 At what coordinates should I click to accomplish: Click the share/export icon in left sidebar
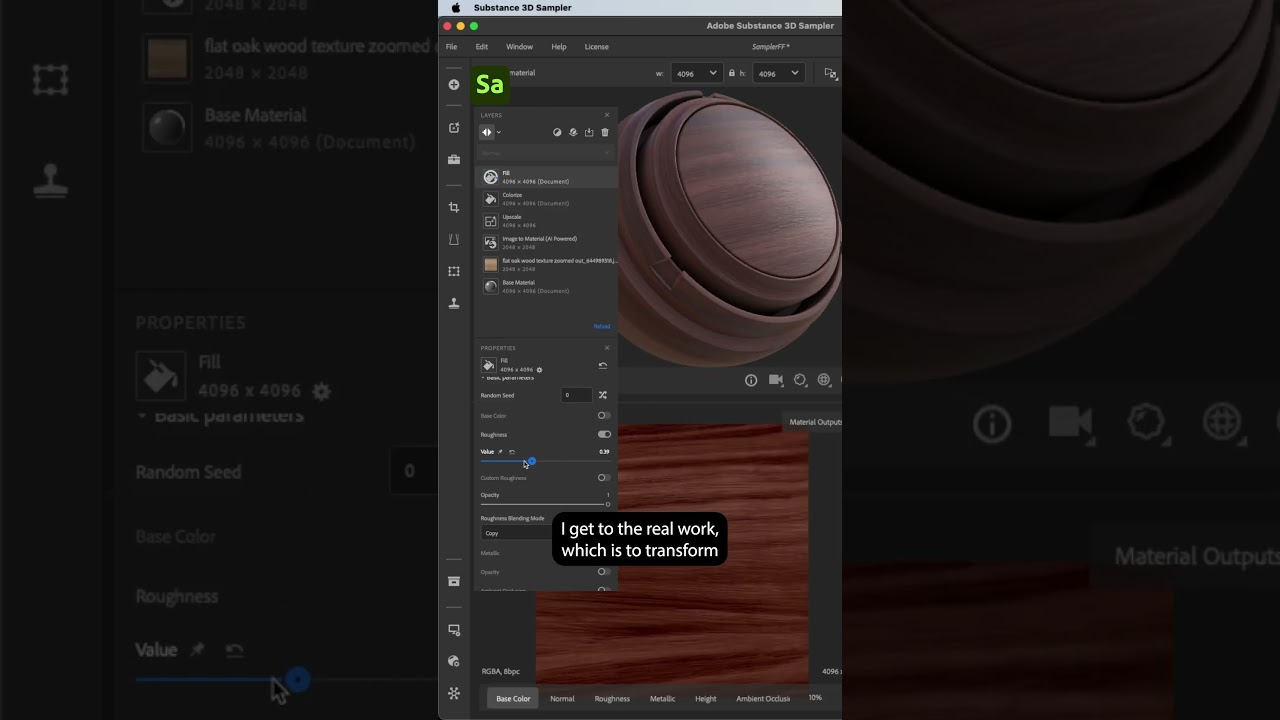tap(454, 128)
